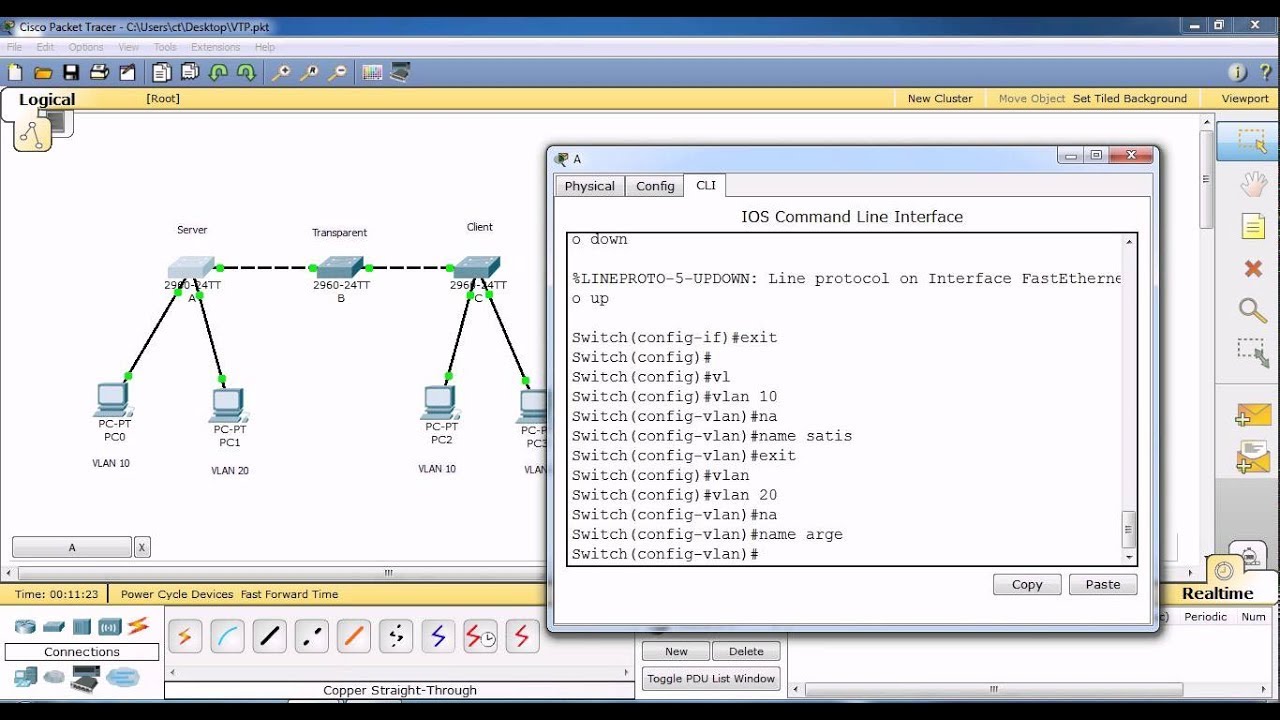Screen dimensions: 1280x720
Task: Open the Options menu
Action: click(x=86, y=47)
